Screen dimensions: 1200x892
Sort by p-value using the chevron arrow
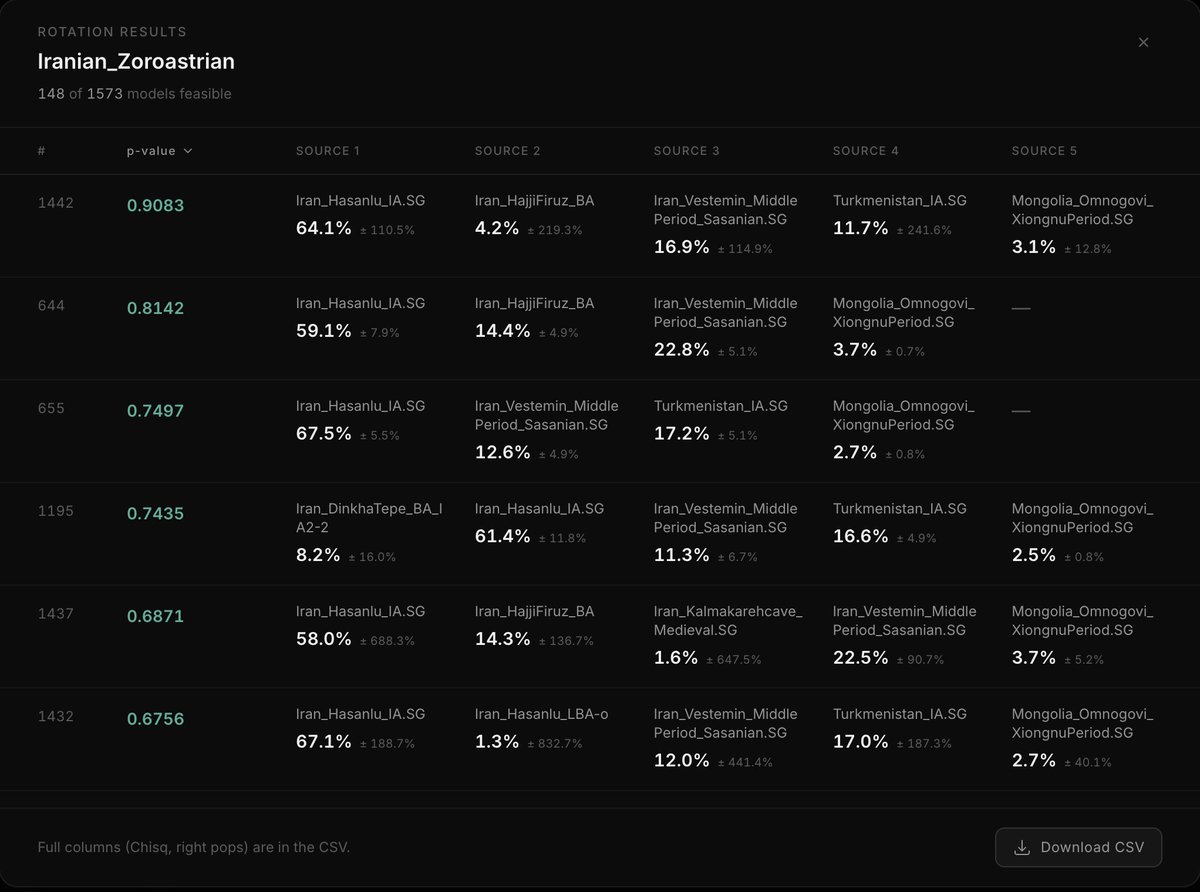click(188, 151)
